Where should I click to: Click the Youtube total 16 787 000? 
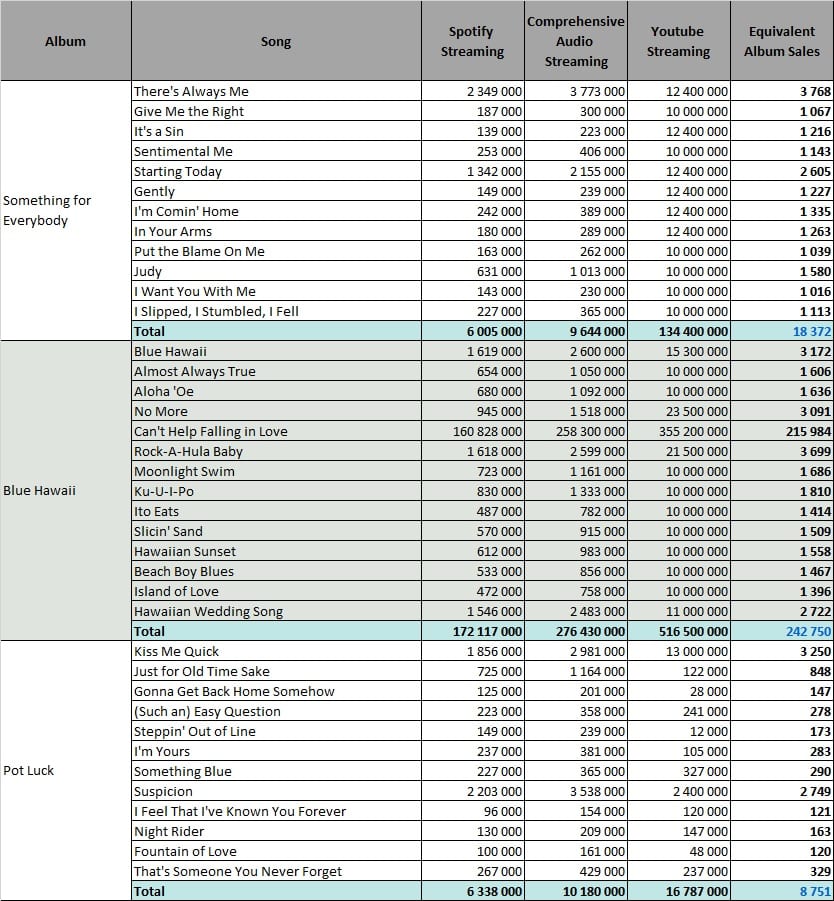[679, 891]
